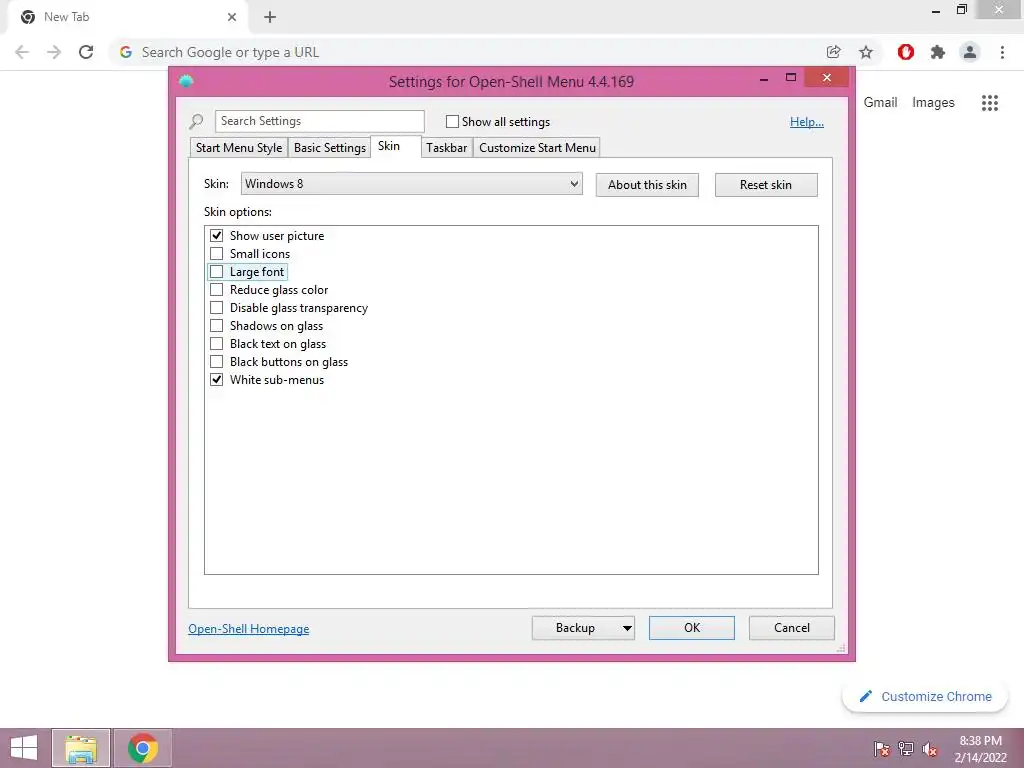Go back using Chrome's back arrow
The height and width of the screenshot is (768, 1024).
22,52
